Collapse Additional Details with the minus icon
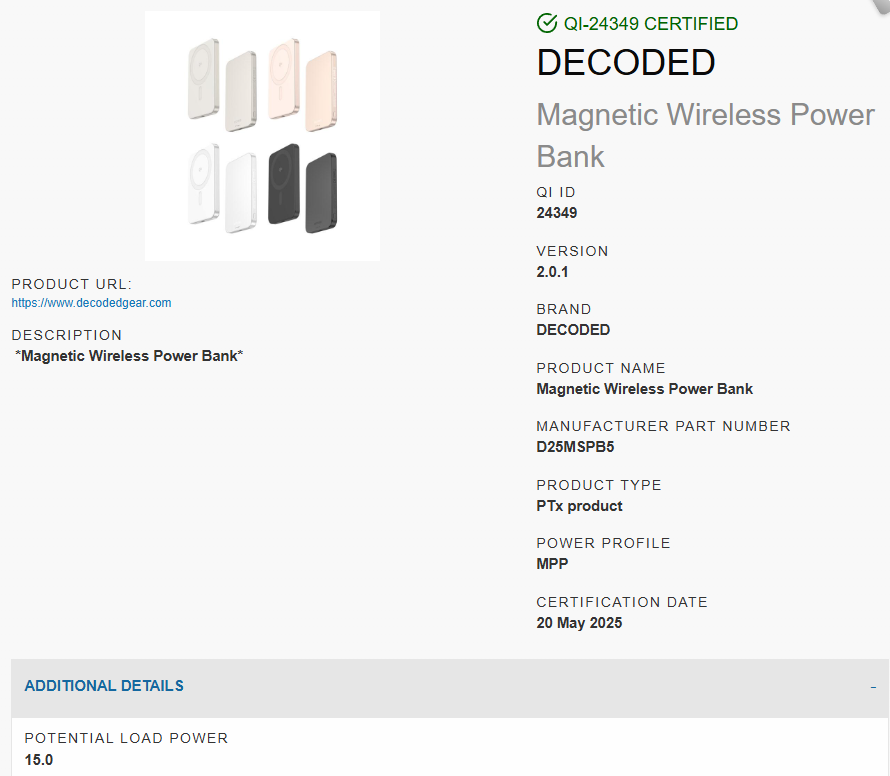890x776 pixels. point(873,687)
